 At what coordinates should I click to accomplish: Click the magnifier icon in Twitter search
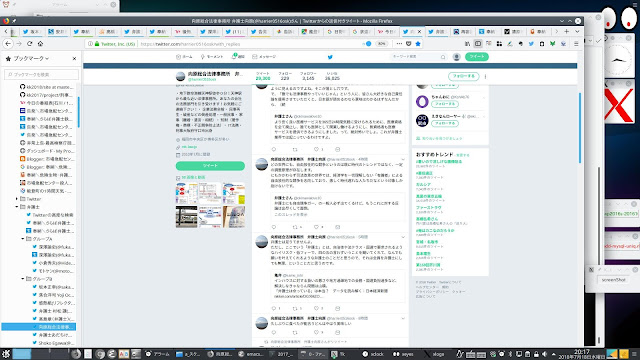443,57
